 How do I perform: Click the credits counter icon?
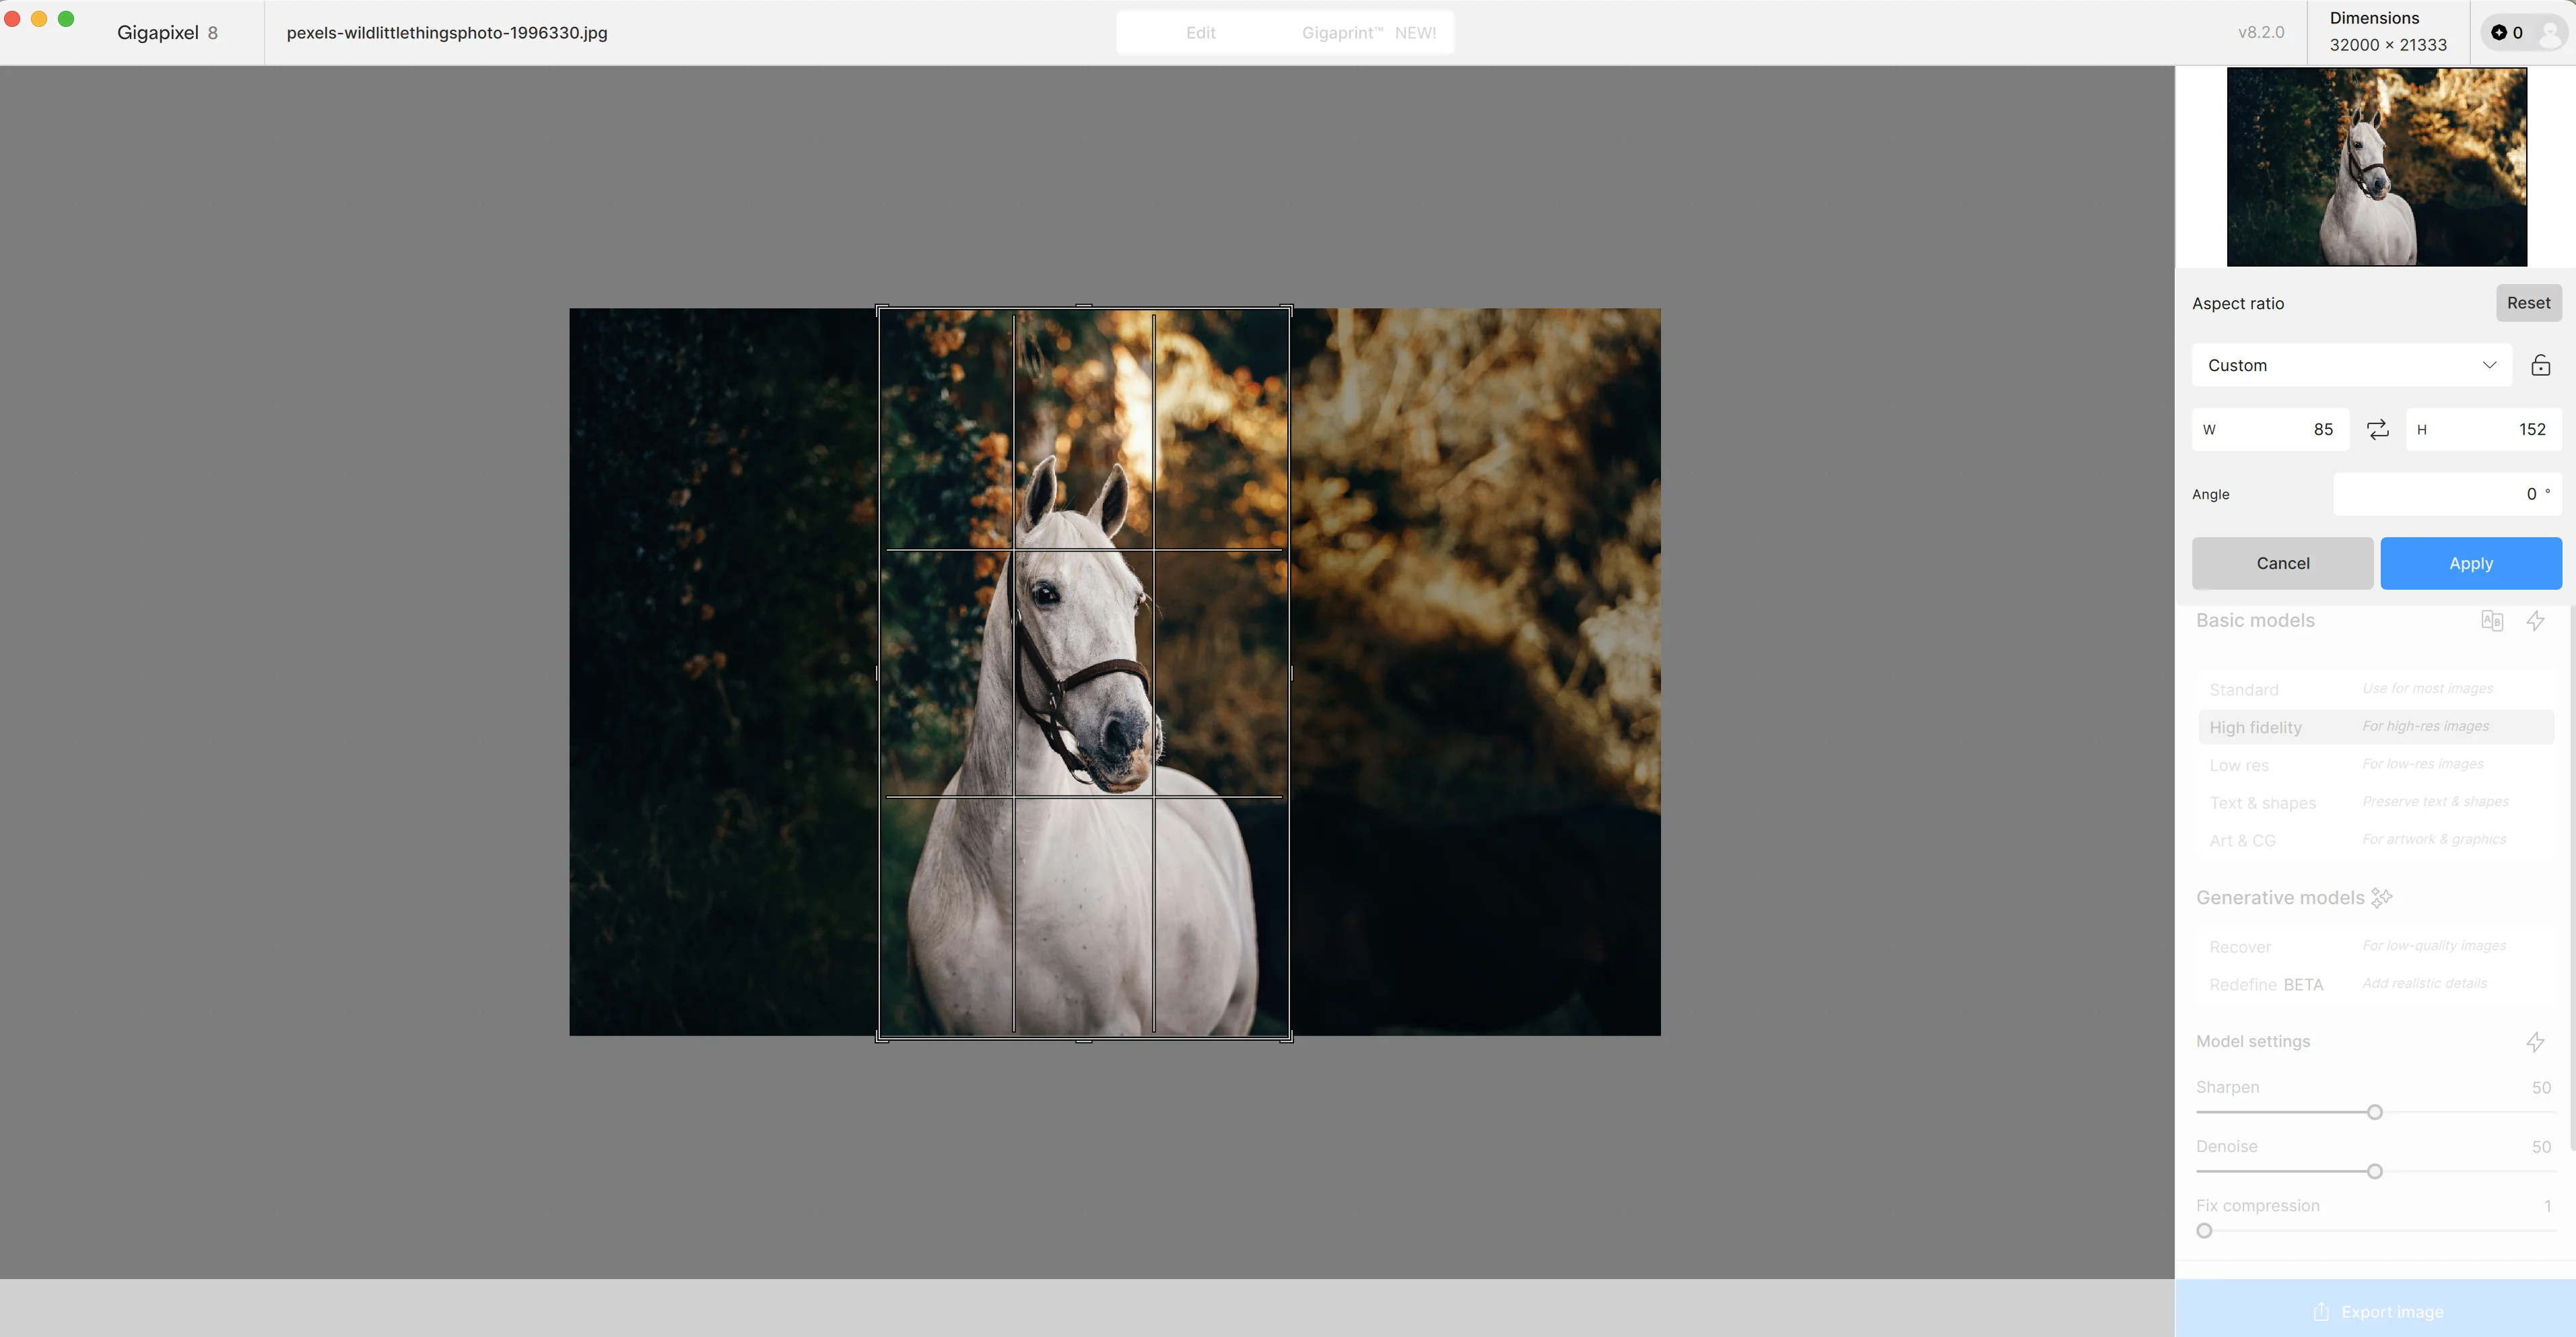click(x=2499, y=33)
